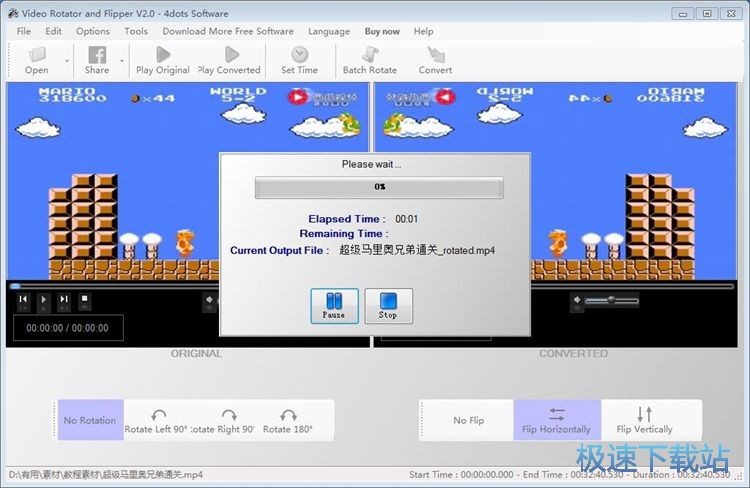This screenshot has height=488, width=750.
Task: Click the Buy now menu item
Action: coord(382,31)
